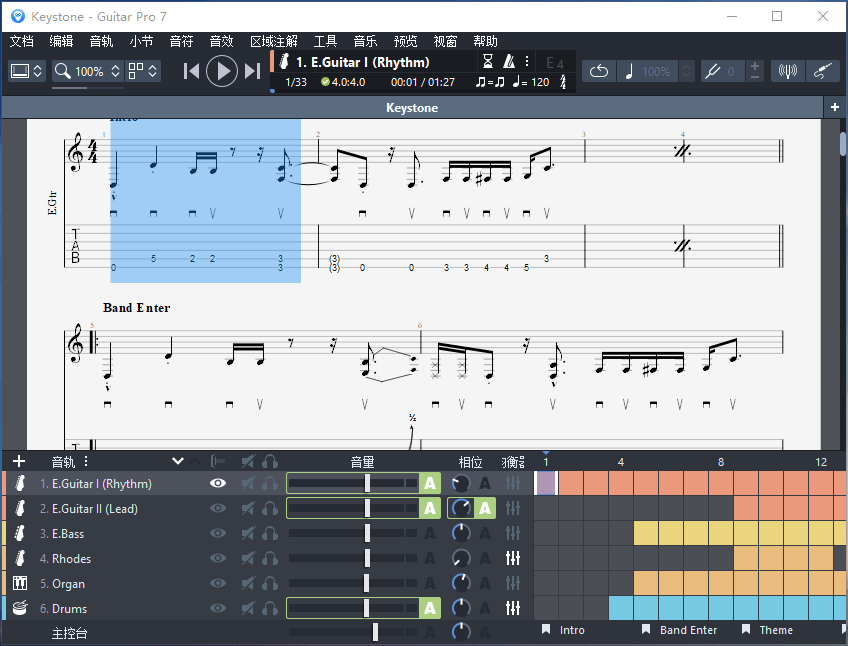This screenshot has height=646, width=848.
Task: Toggle the count-in hourglass icon
Action: pyautogui.click(x=487, y=61)
